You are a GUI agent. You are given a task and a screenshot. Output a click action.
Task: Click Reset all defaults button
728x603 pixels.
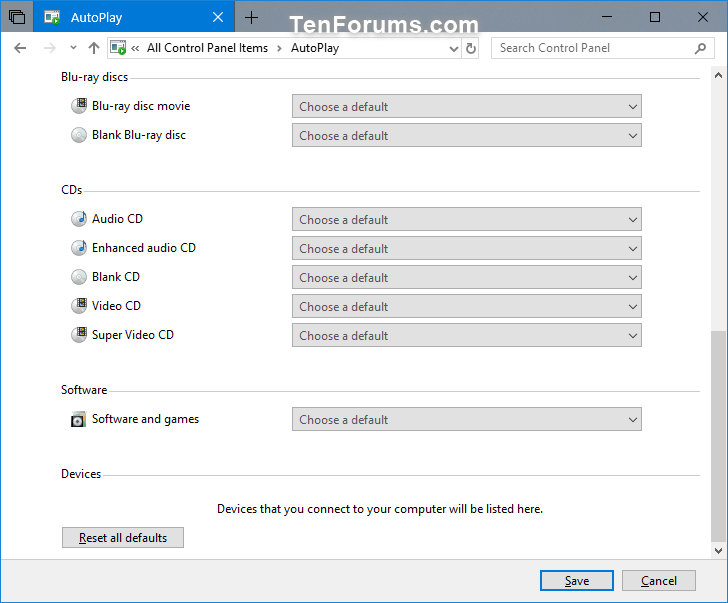[123, 538]
